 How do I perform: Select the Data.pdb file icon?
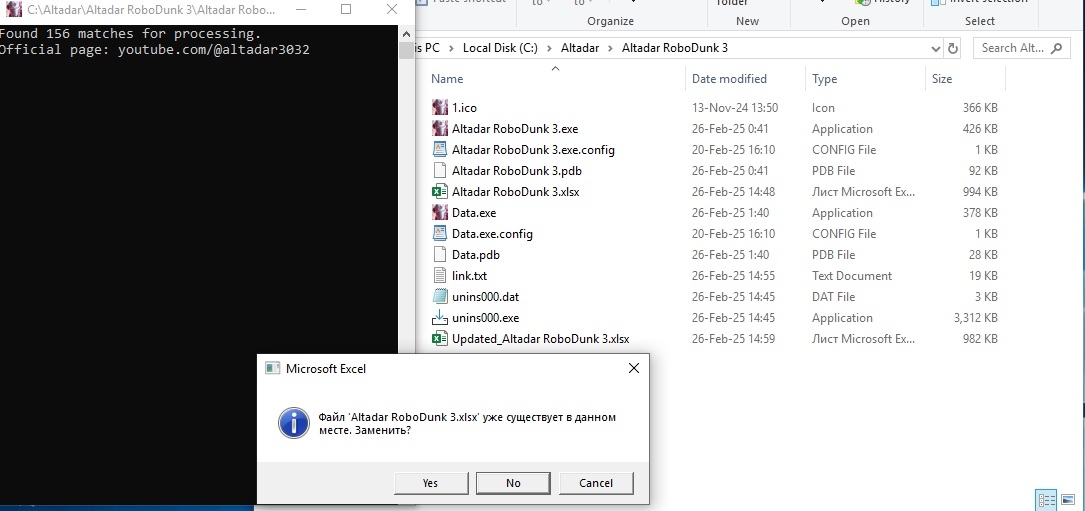tap(440, 255)
